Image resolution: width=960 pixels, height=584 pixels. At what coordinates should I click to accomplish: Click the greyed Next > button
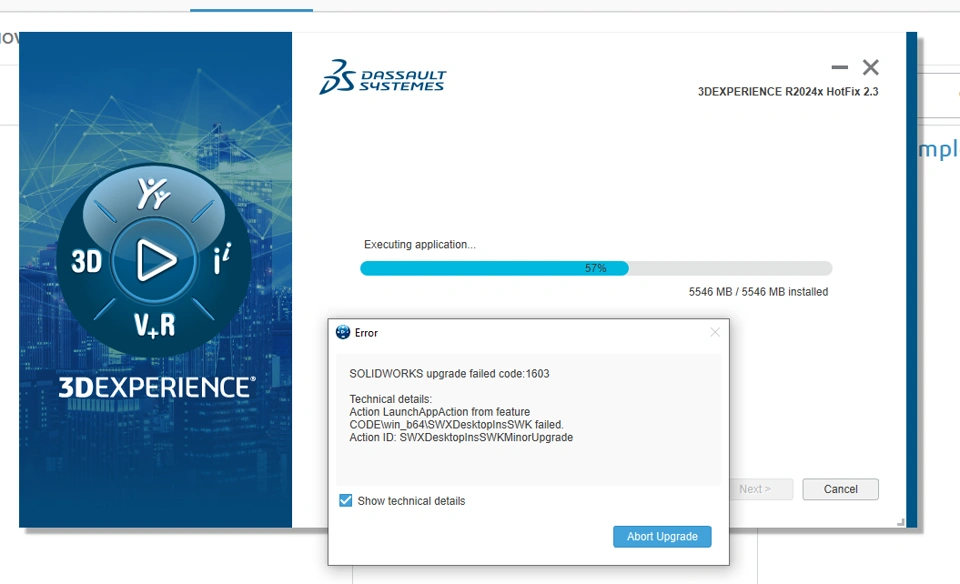(755, 489)
